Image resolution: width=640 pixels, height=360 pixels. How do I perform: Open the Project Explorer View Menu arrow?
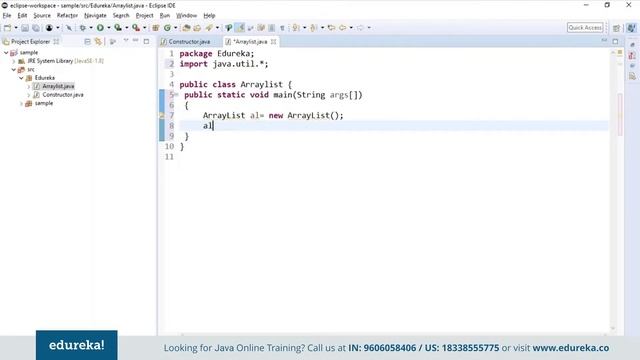click(x=126, y=41)
